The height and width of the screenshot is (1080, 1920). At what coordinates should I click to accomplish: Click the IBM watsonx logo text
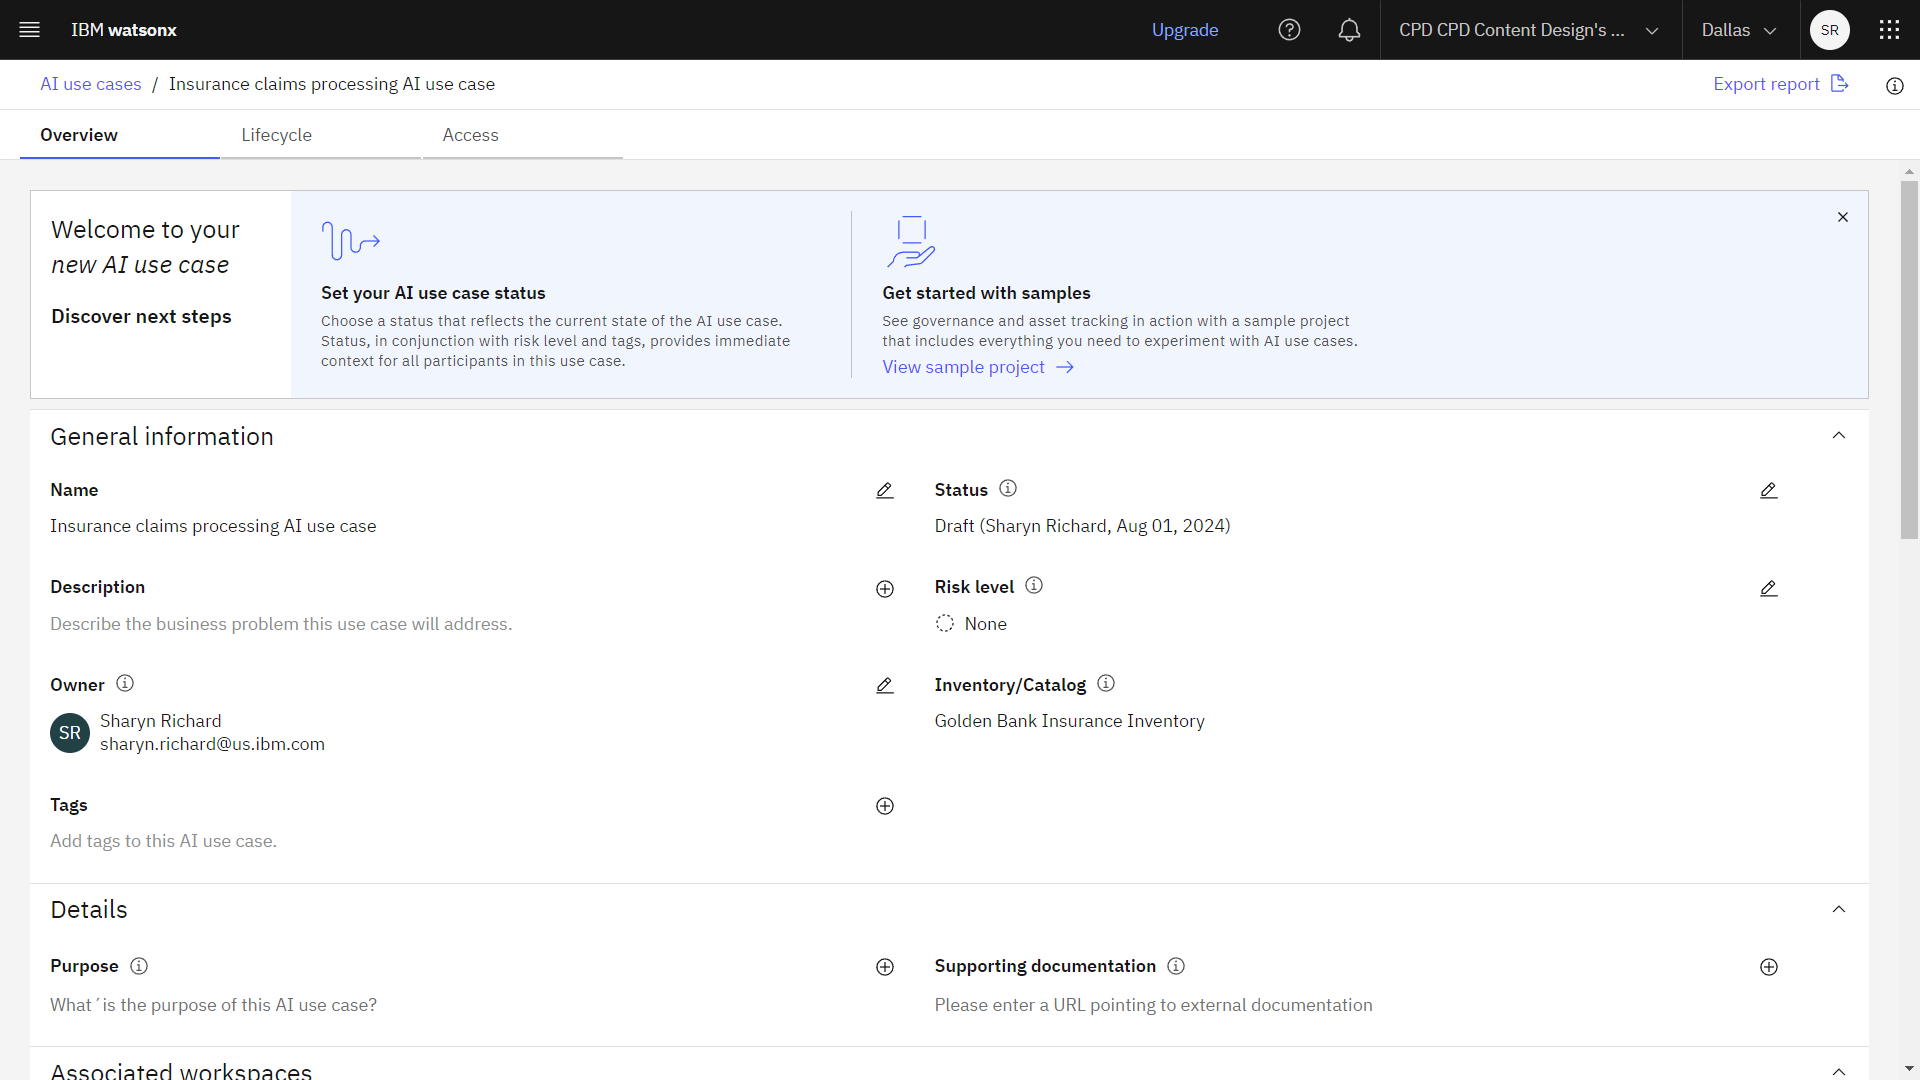tap(124, 30)
